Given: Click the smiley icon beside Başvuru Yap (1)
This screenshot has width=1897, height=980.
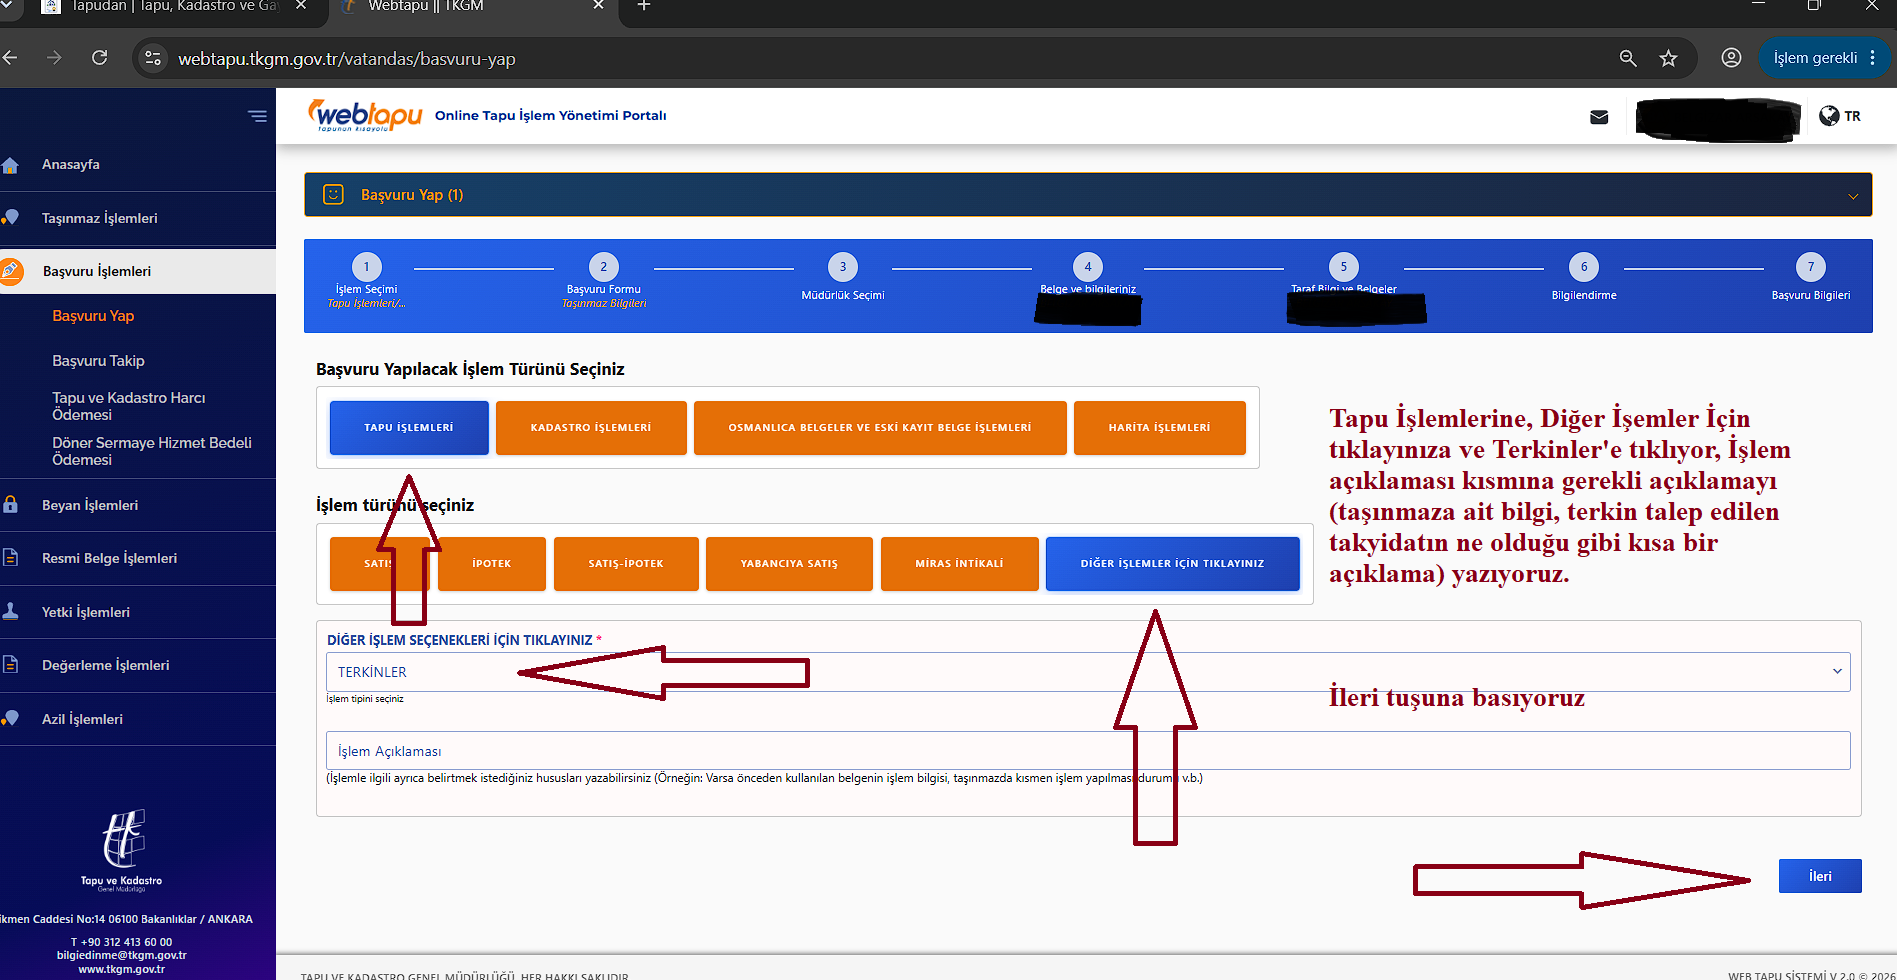Looking at the screenshot, I should point(333,194).
